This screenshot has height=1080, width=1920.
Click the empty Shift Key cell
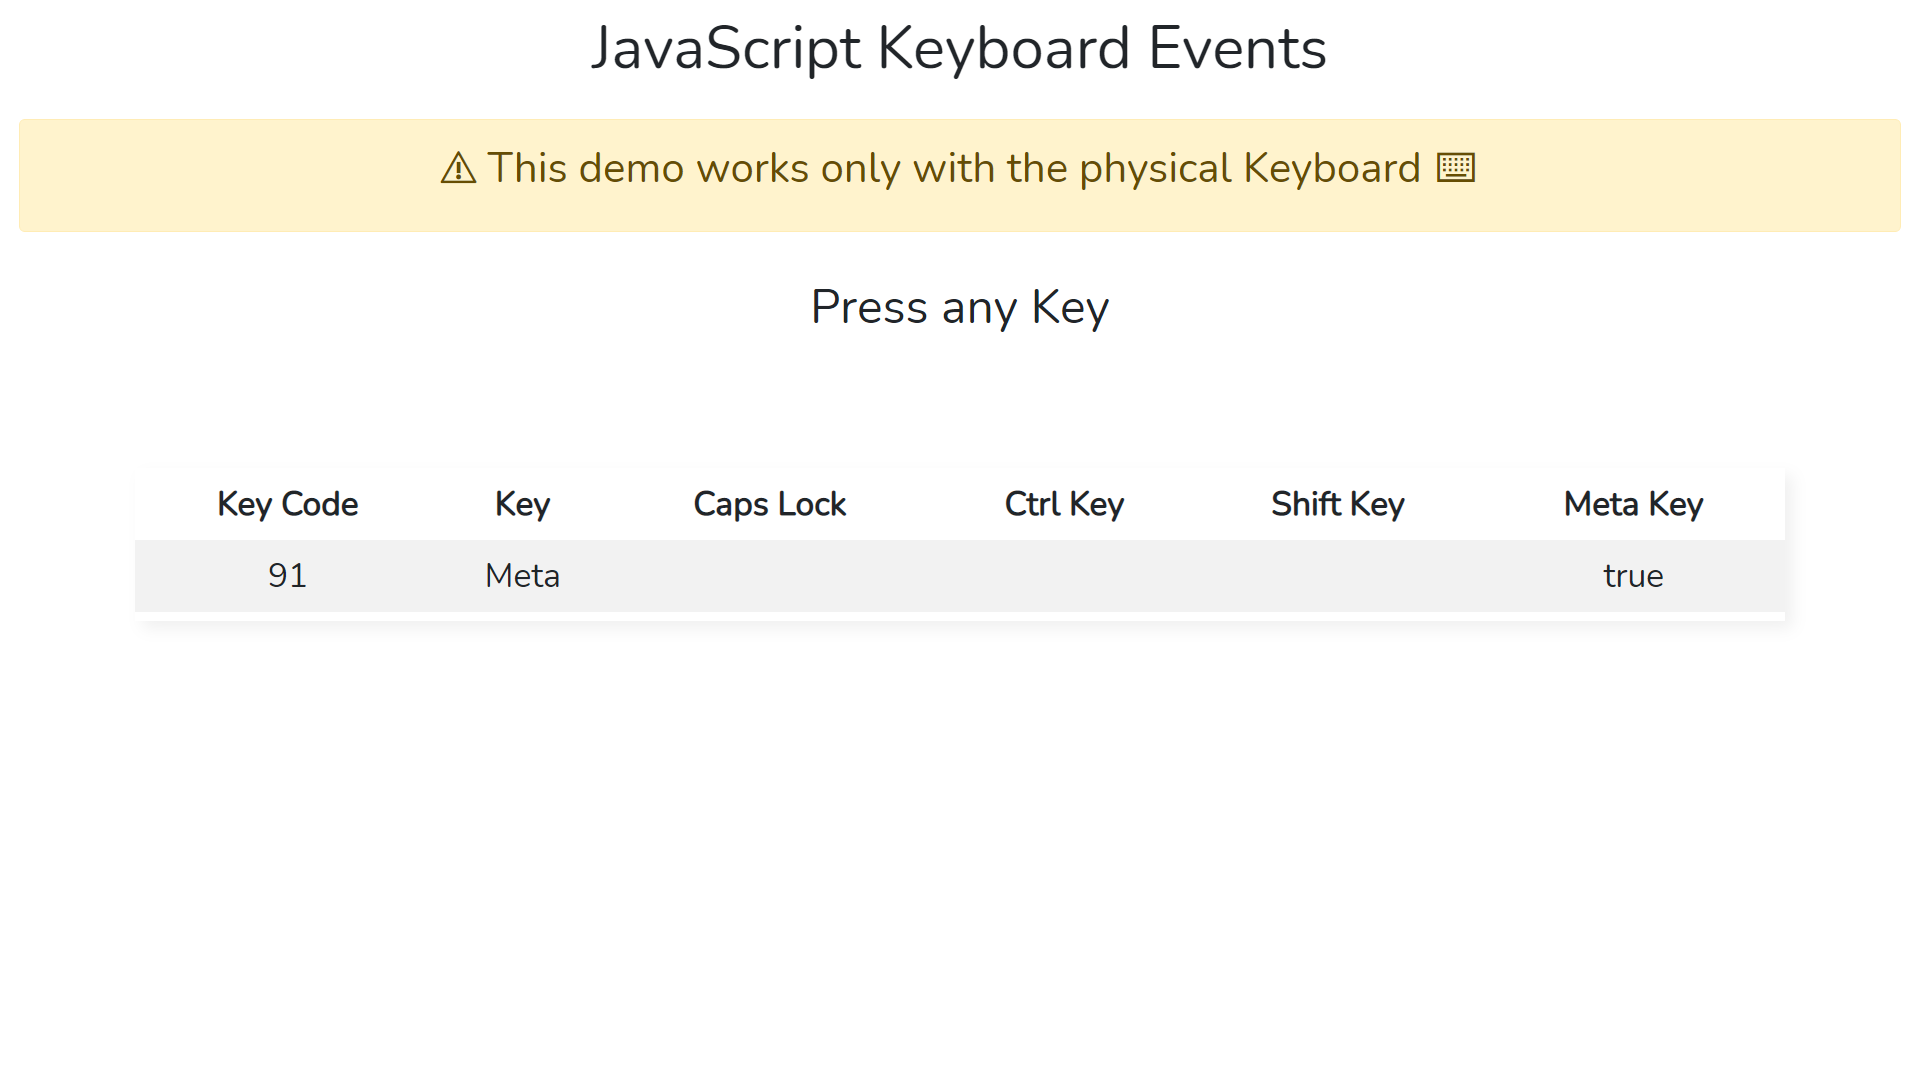click(1337, 576)
